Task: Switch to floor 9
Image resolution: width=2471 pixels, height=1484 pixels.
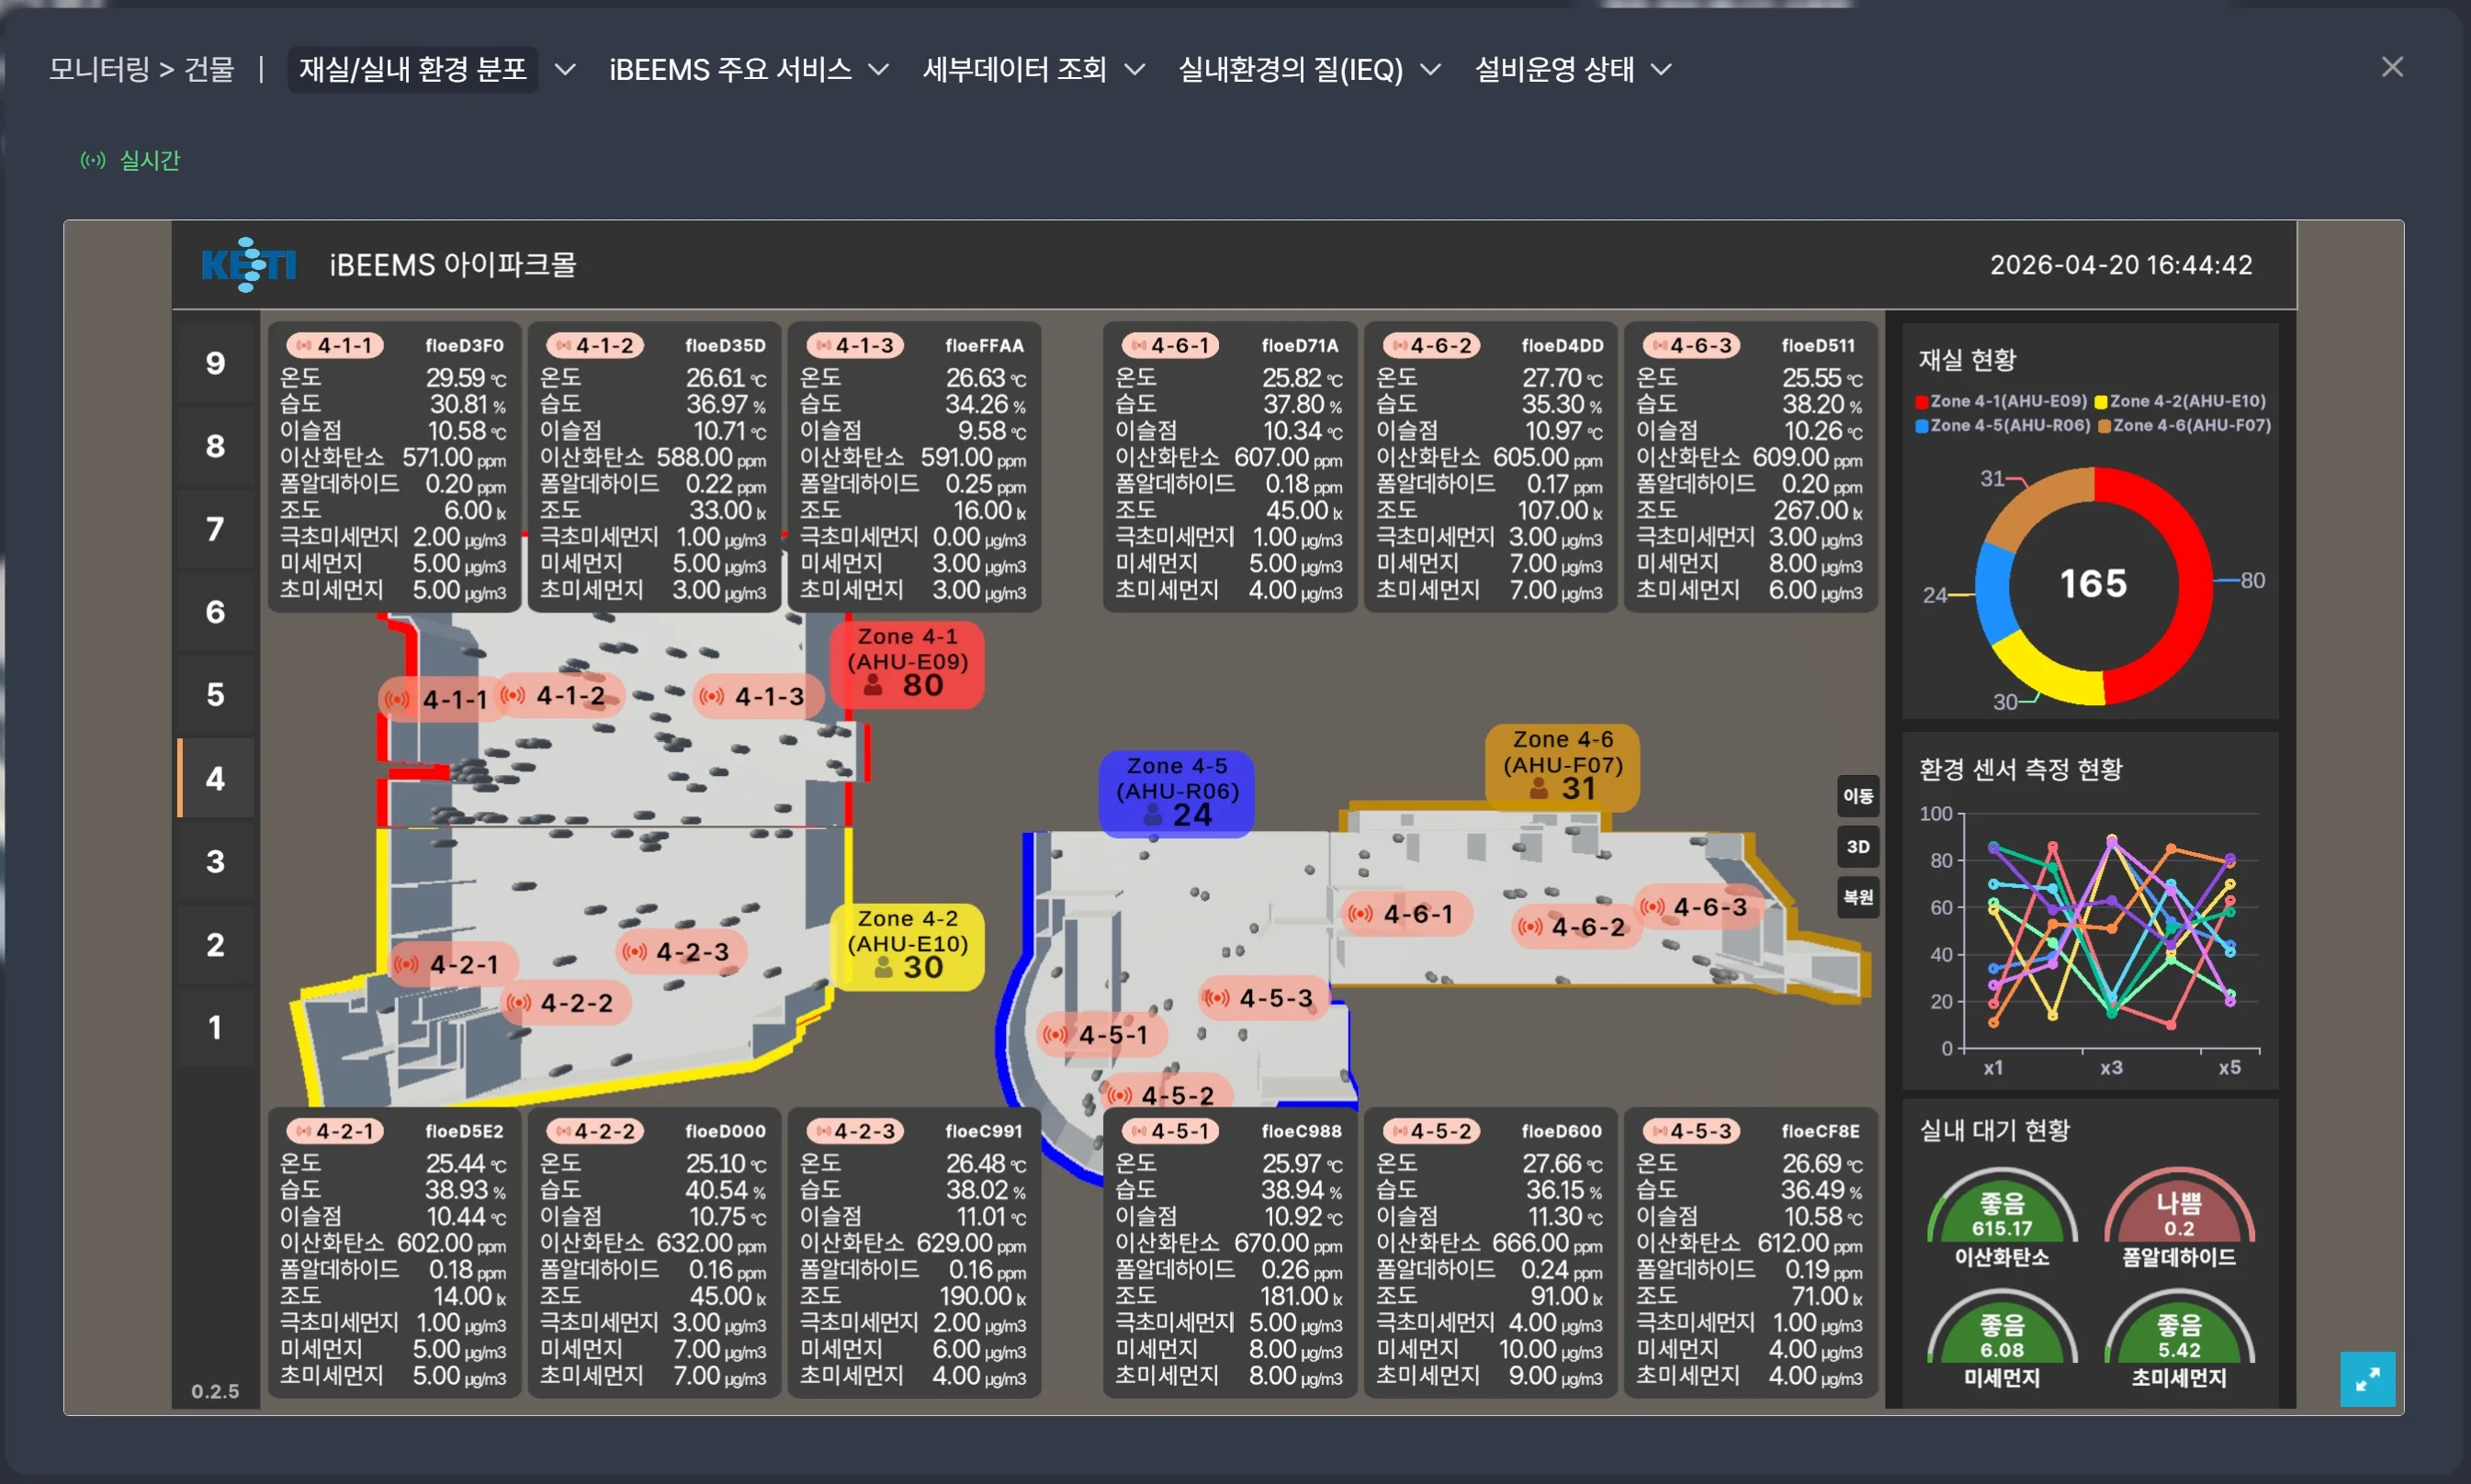Action: (x=216, y=363)
